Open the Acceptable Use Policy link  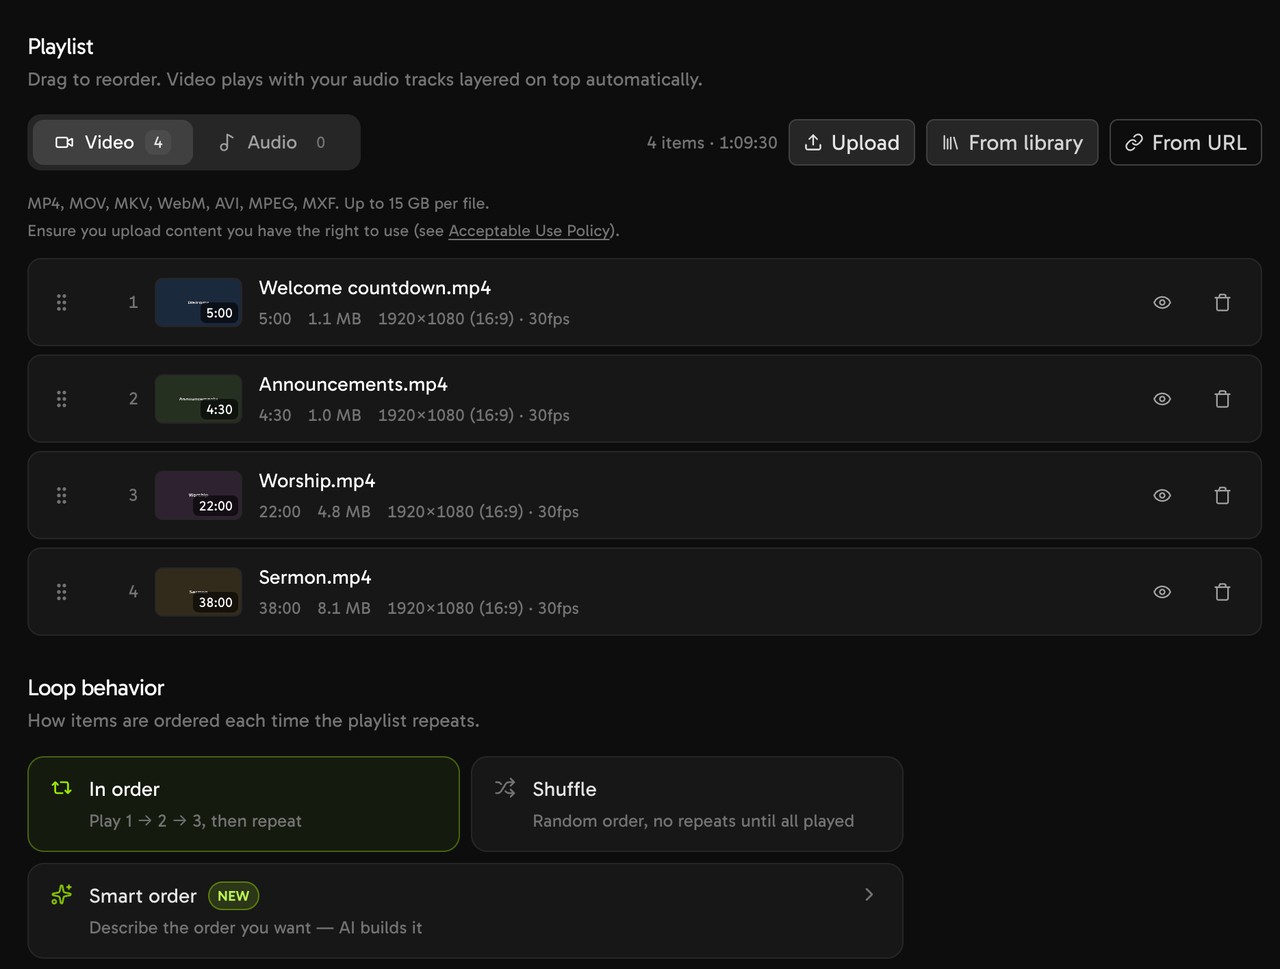pos(529,231)
